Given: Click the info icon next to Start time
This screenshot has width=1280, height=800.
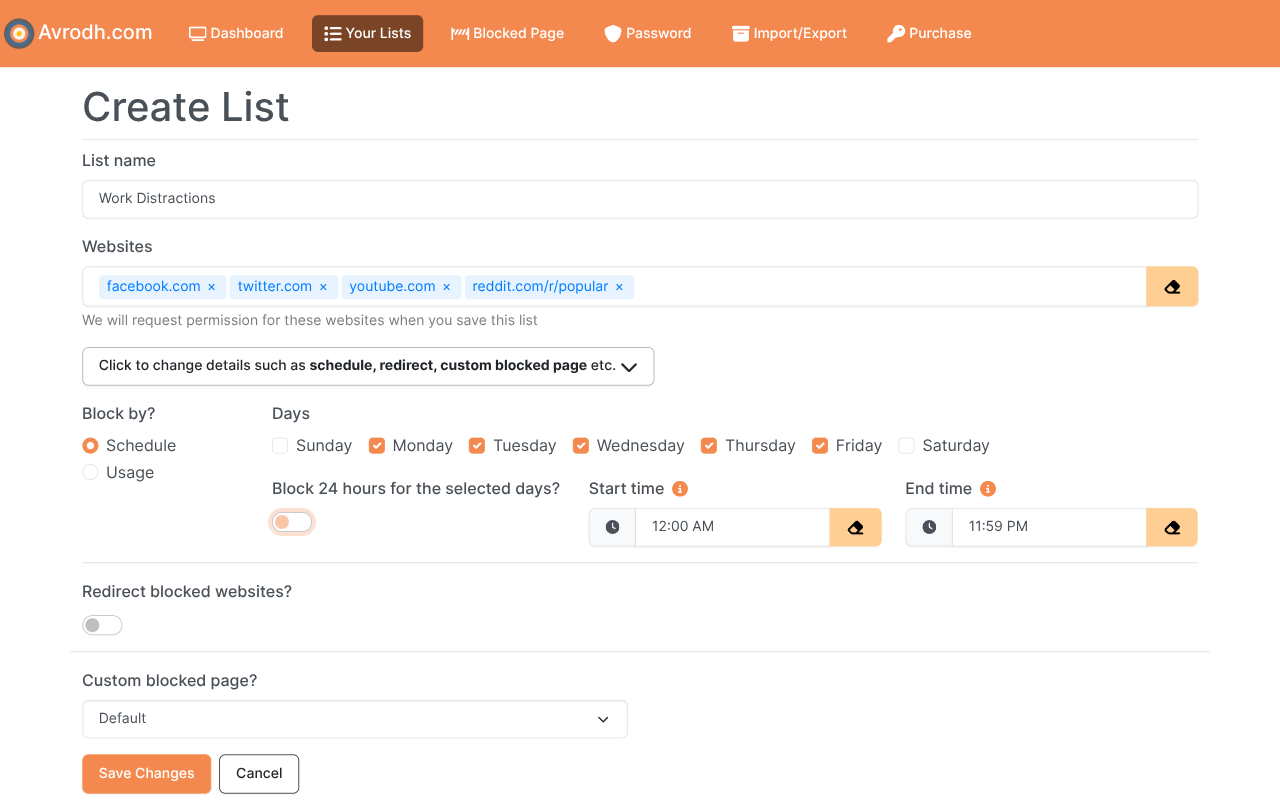Looking at the screenshot, I should 679,489.
